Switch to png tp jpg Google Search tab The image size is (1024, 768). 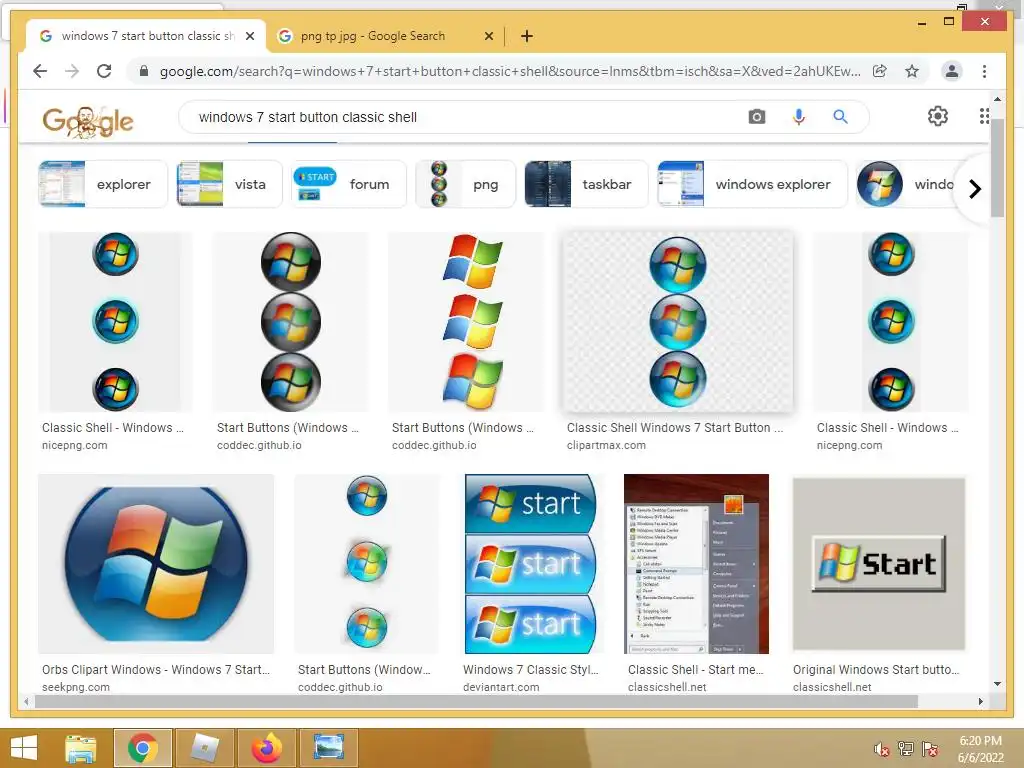(373, 36)
